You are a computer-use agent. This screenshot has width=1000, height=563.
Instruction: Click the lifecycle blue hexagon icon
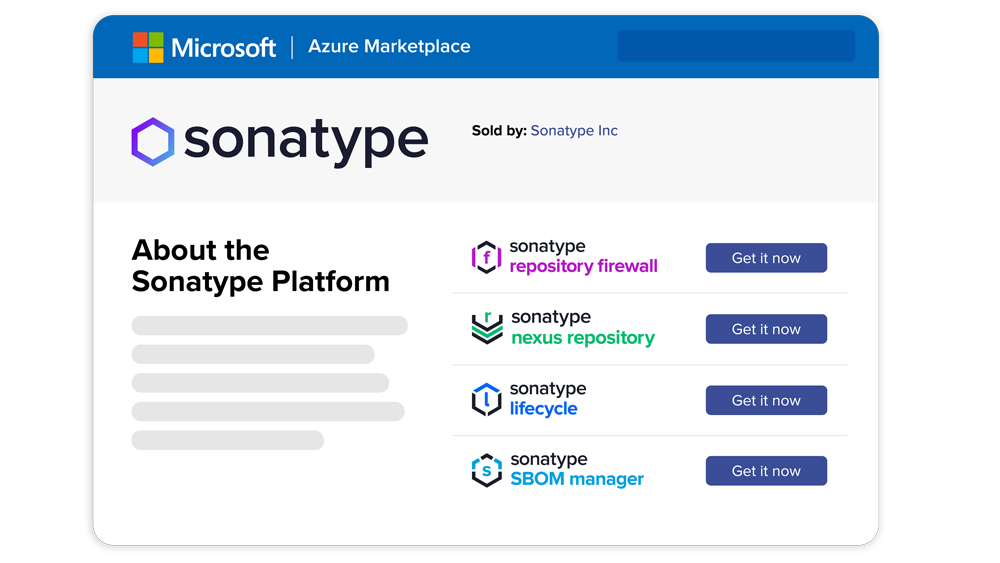tap(486, 399)
